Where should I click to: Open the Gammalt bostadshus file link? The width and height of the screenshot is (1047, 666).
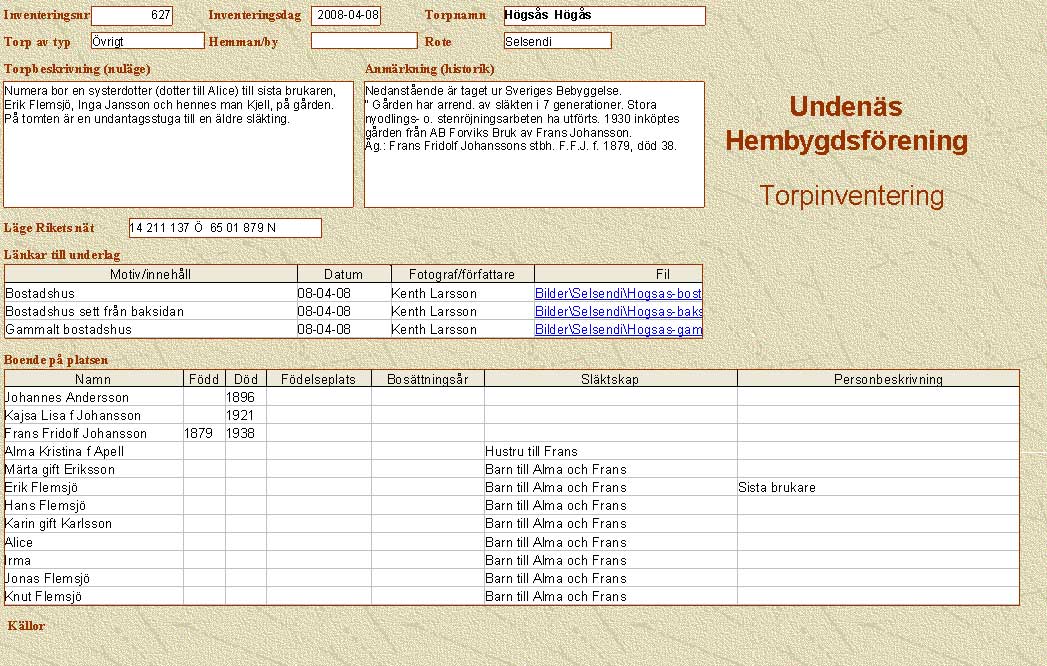pyautogui.click(x=618, y=330)
